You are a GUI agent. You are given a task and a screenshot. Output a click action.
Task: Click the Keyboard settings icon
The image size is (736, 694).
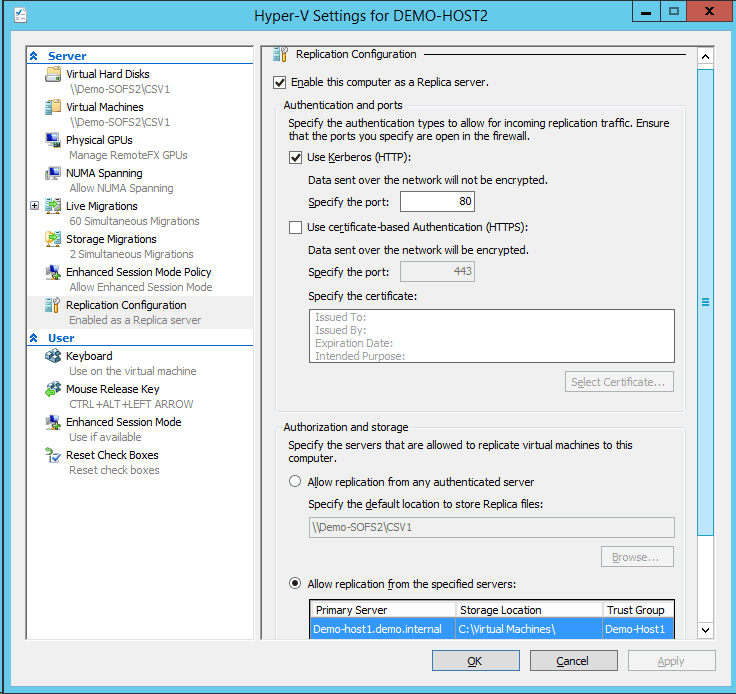click(x=53, y=356)
